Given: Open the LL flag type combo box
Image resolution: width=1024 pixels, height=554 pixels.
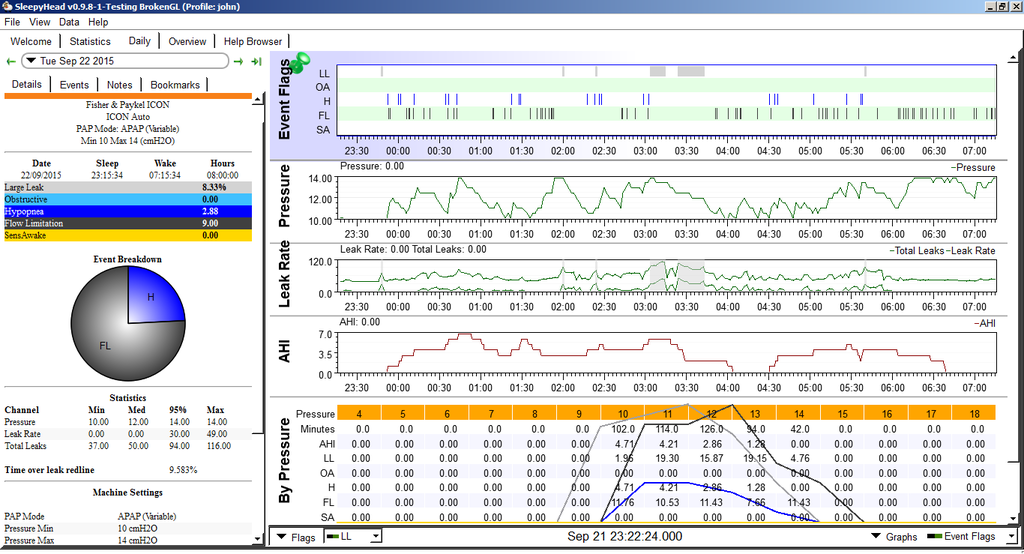Looking at the screenshot, I should [353, 536].
